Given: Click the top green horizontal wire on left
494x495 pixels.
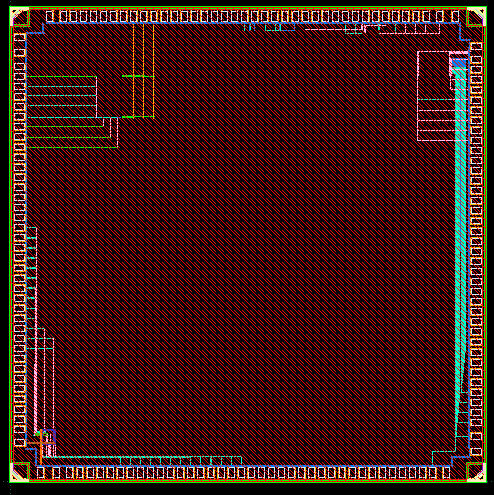Looking at the screenshot, I should (61, 77).
